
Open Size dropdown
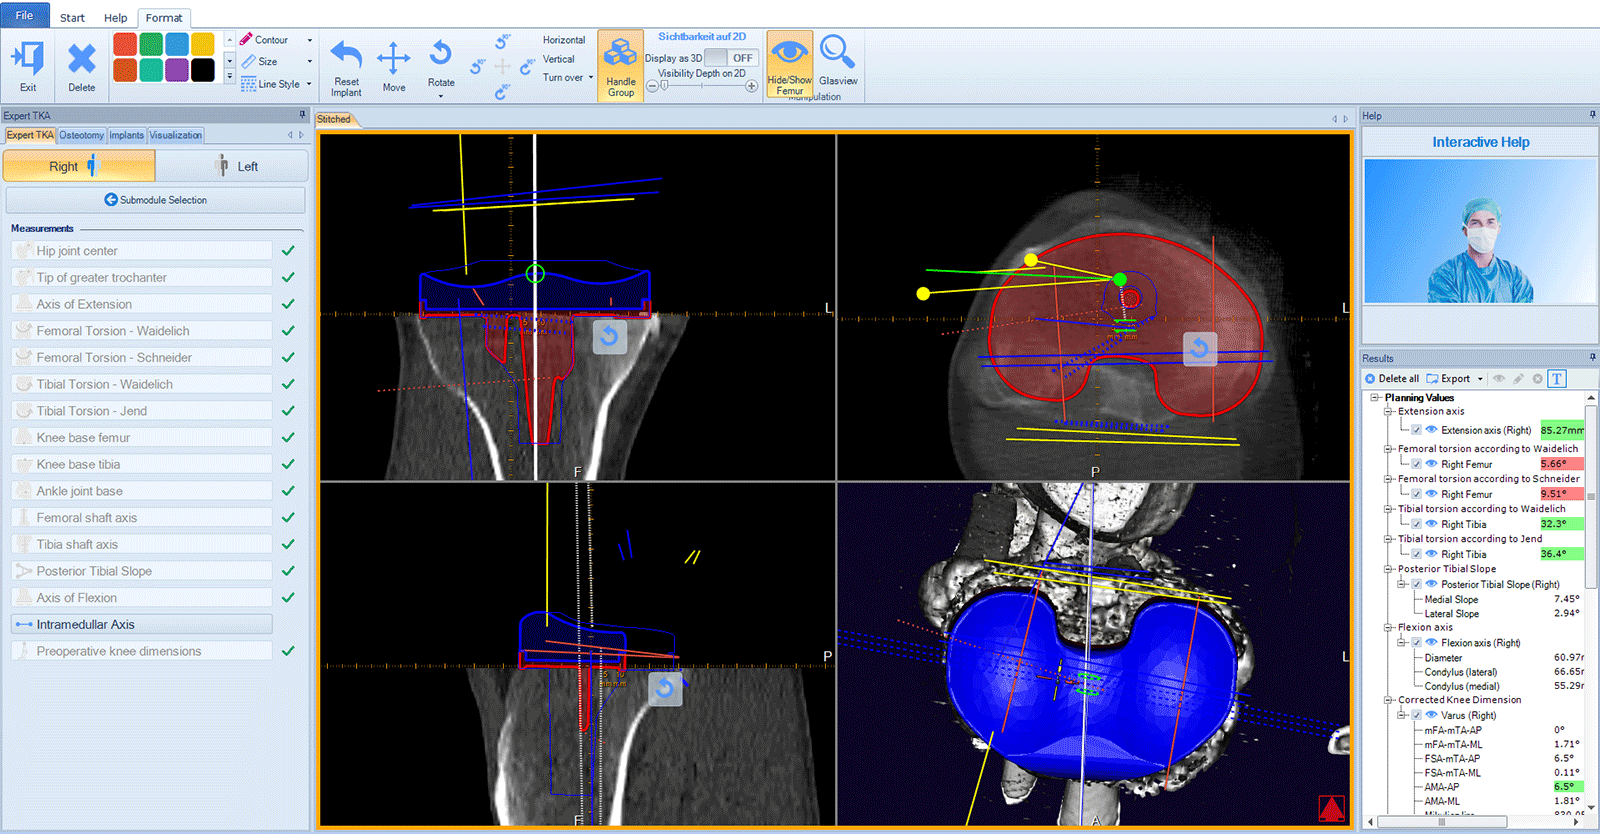coord(309,62)
